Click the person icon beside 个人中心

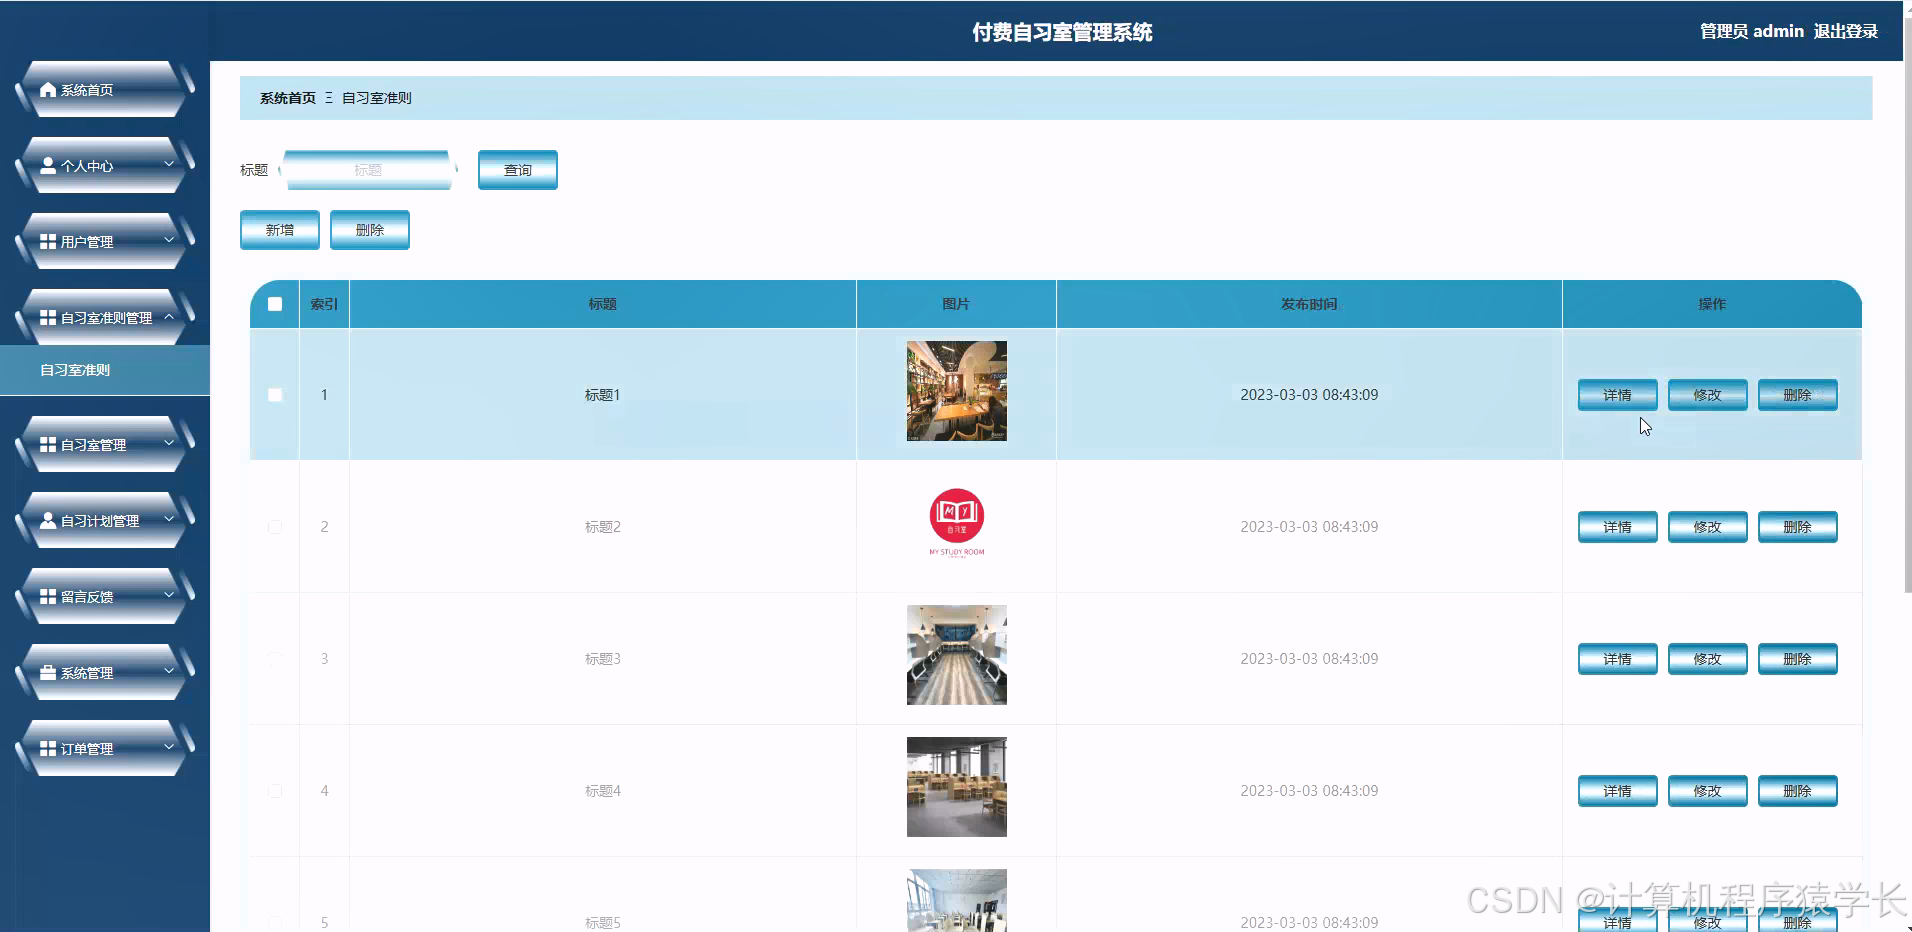pos(48,166)
